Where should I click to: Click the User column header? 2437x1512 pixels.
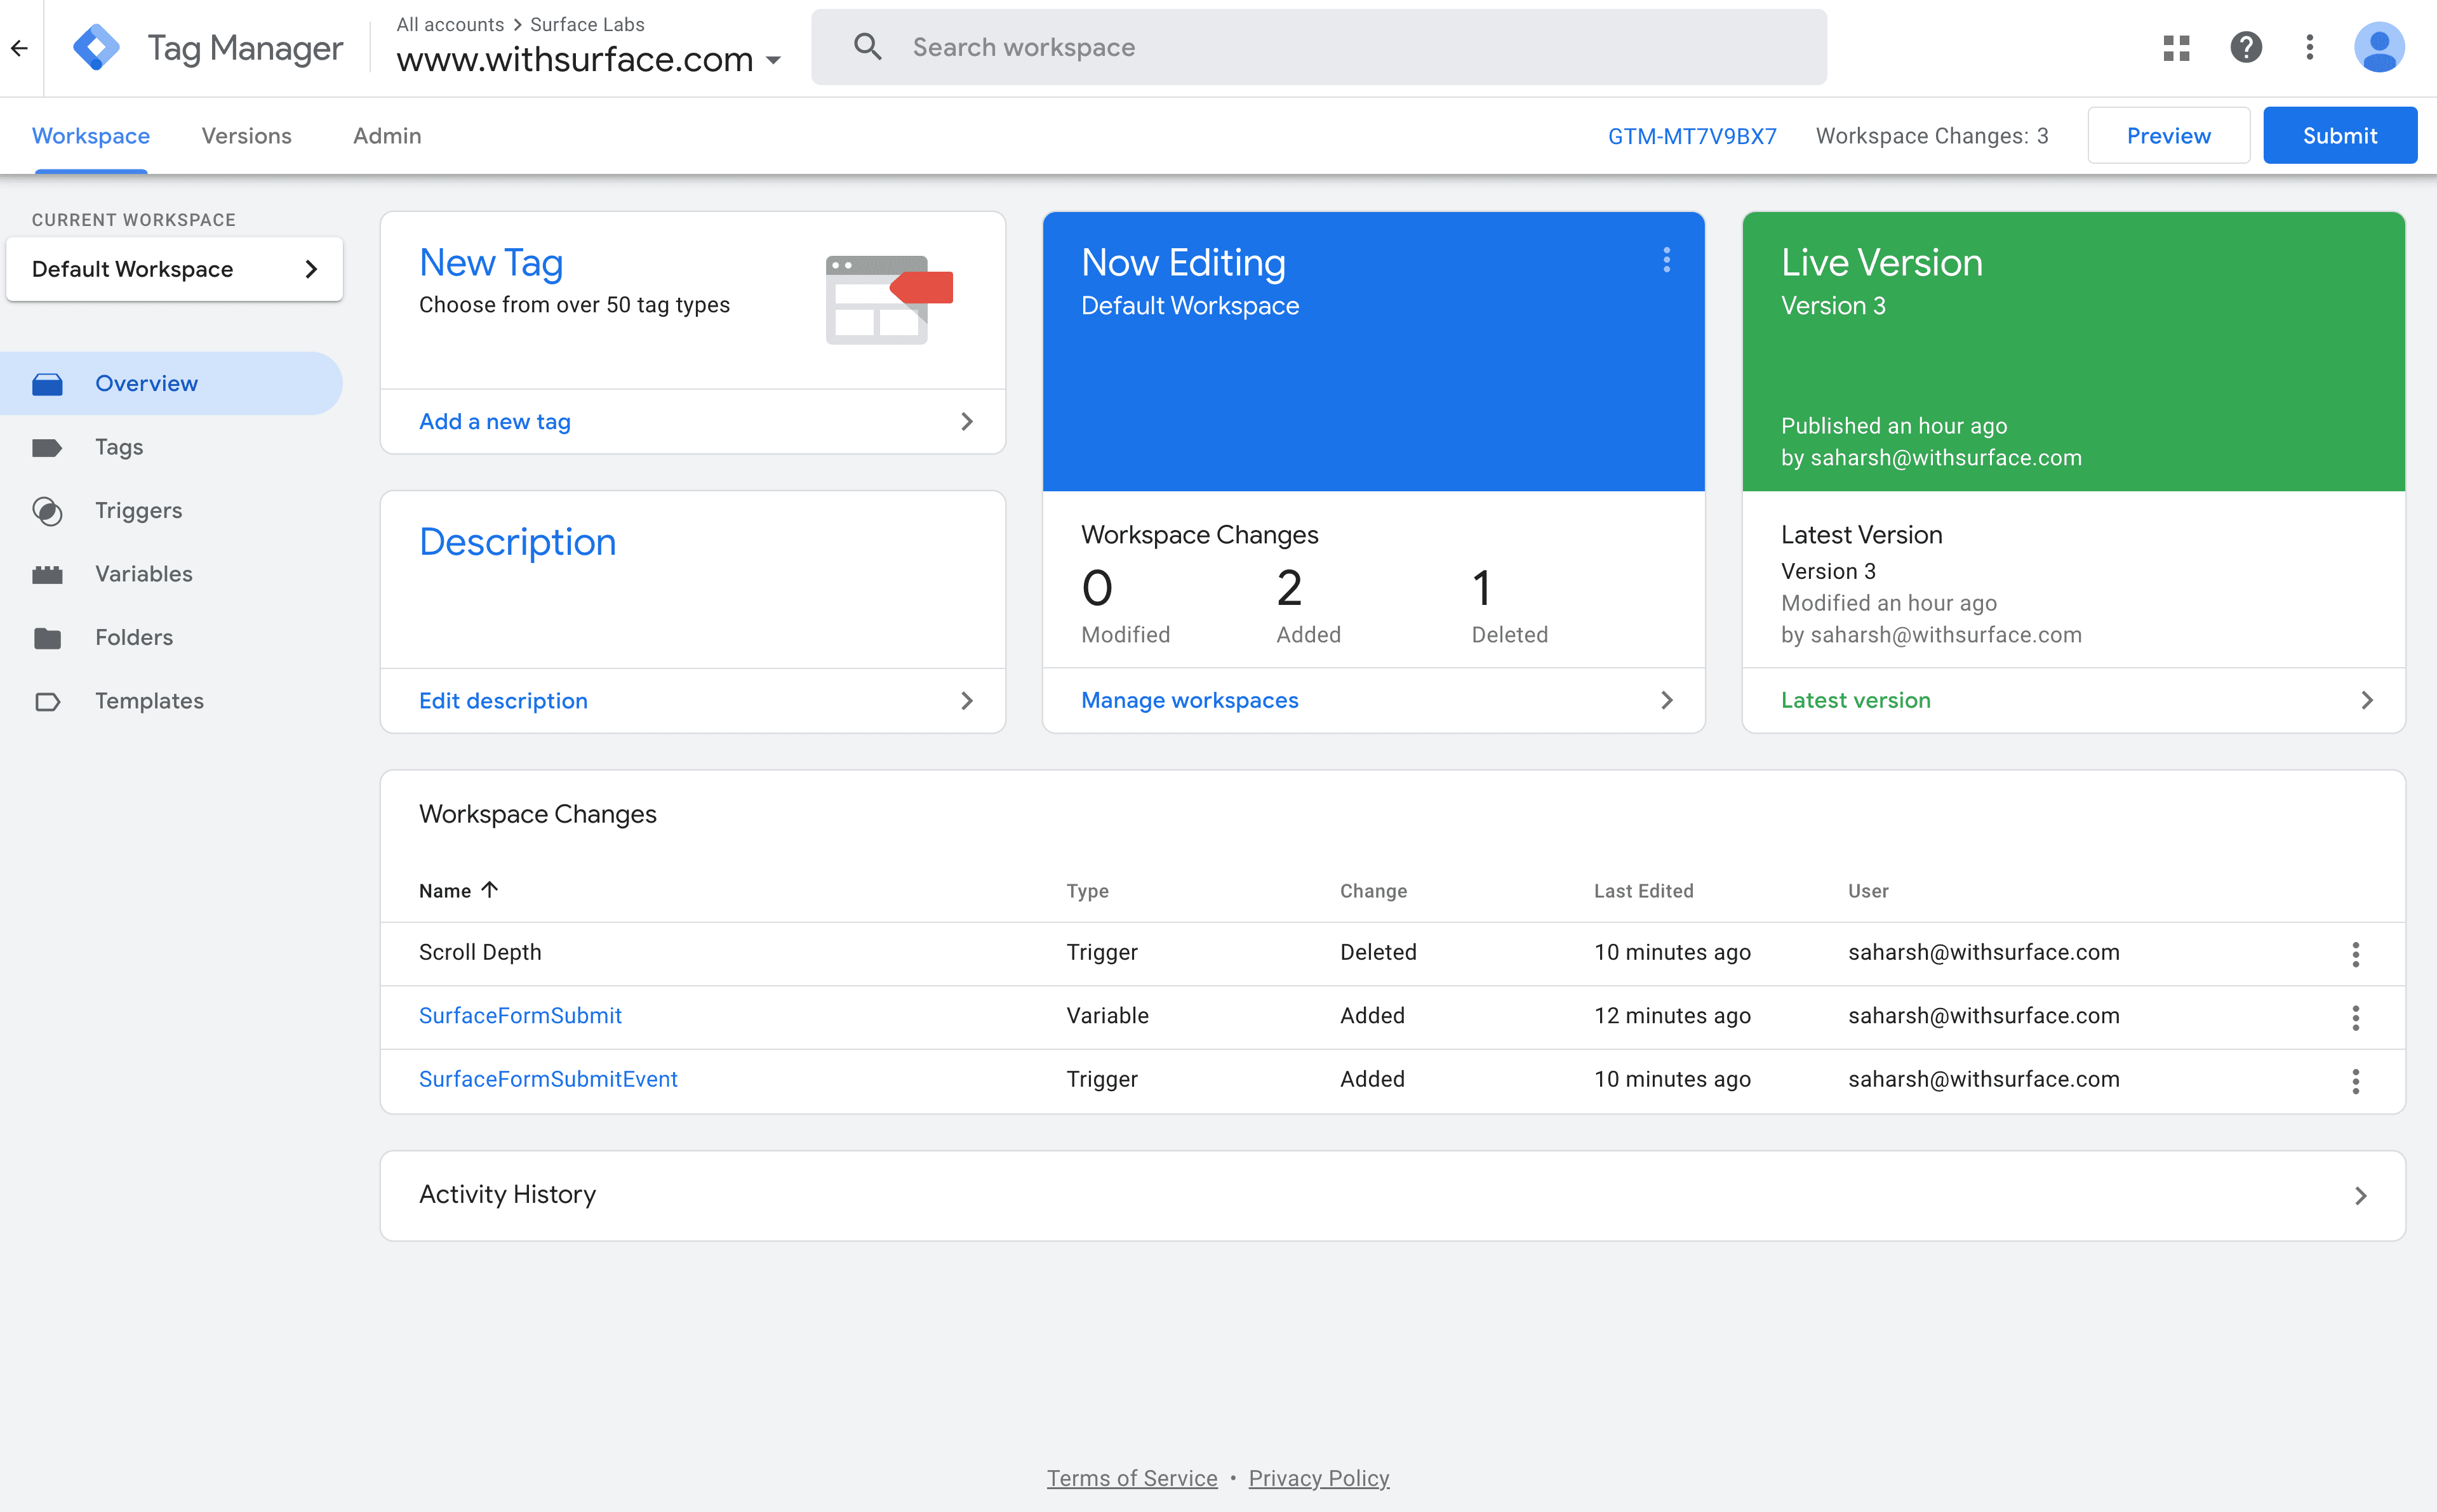[1868, 891]
